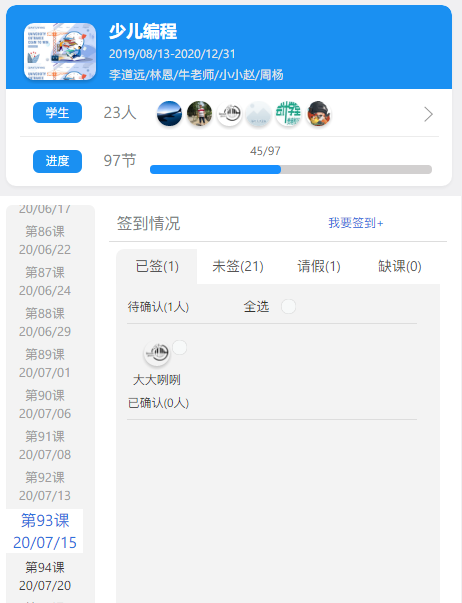
Task: Select lesson 第94课 20/07/20
Action: [45, 576]
